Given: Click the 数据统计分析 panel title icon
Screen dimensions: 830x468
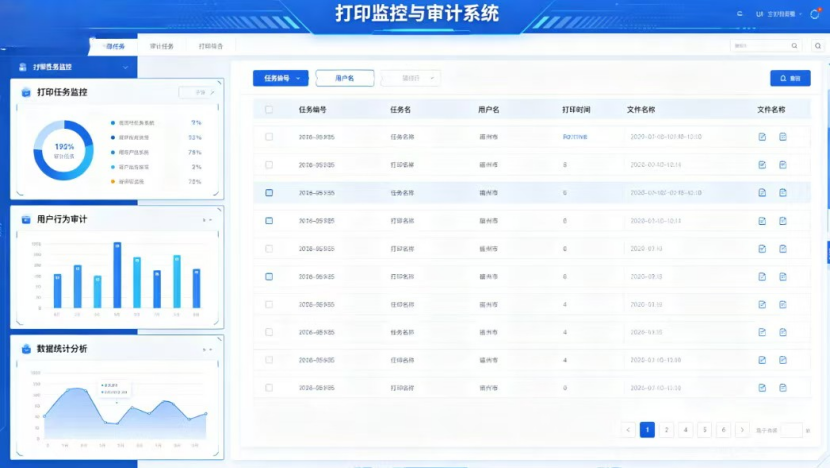Looking at the screenshot, I should tap(26, 349).
